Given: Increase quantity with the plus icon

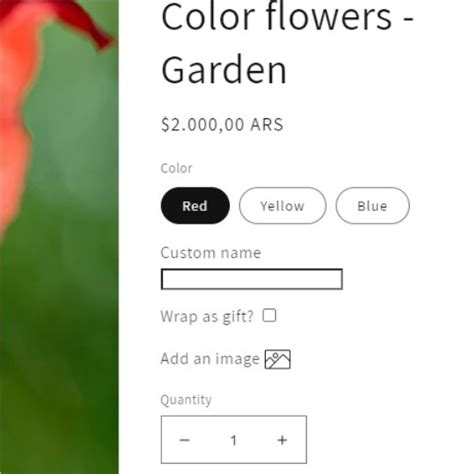Looking at the screenshot, I should (x=282, y=440).
